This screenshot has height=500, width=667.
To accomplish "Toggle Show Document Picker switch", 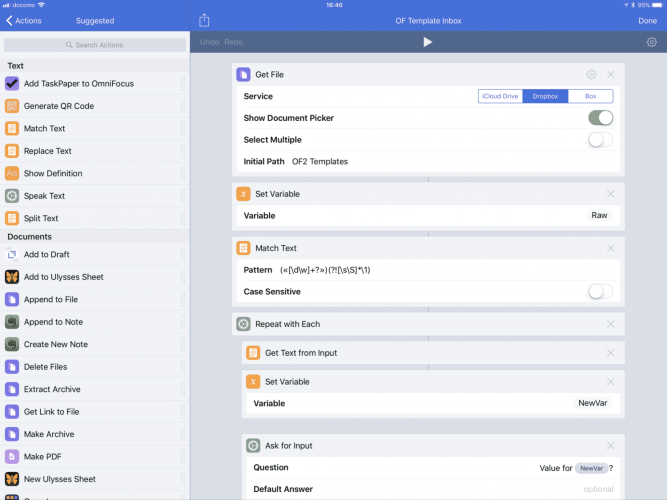I will point(600,118).
